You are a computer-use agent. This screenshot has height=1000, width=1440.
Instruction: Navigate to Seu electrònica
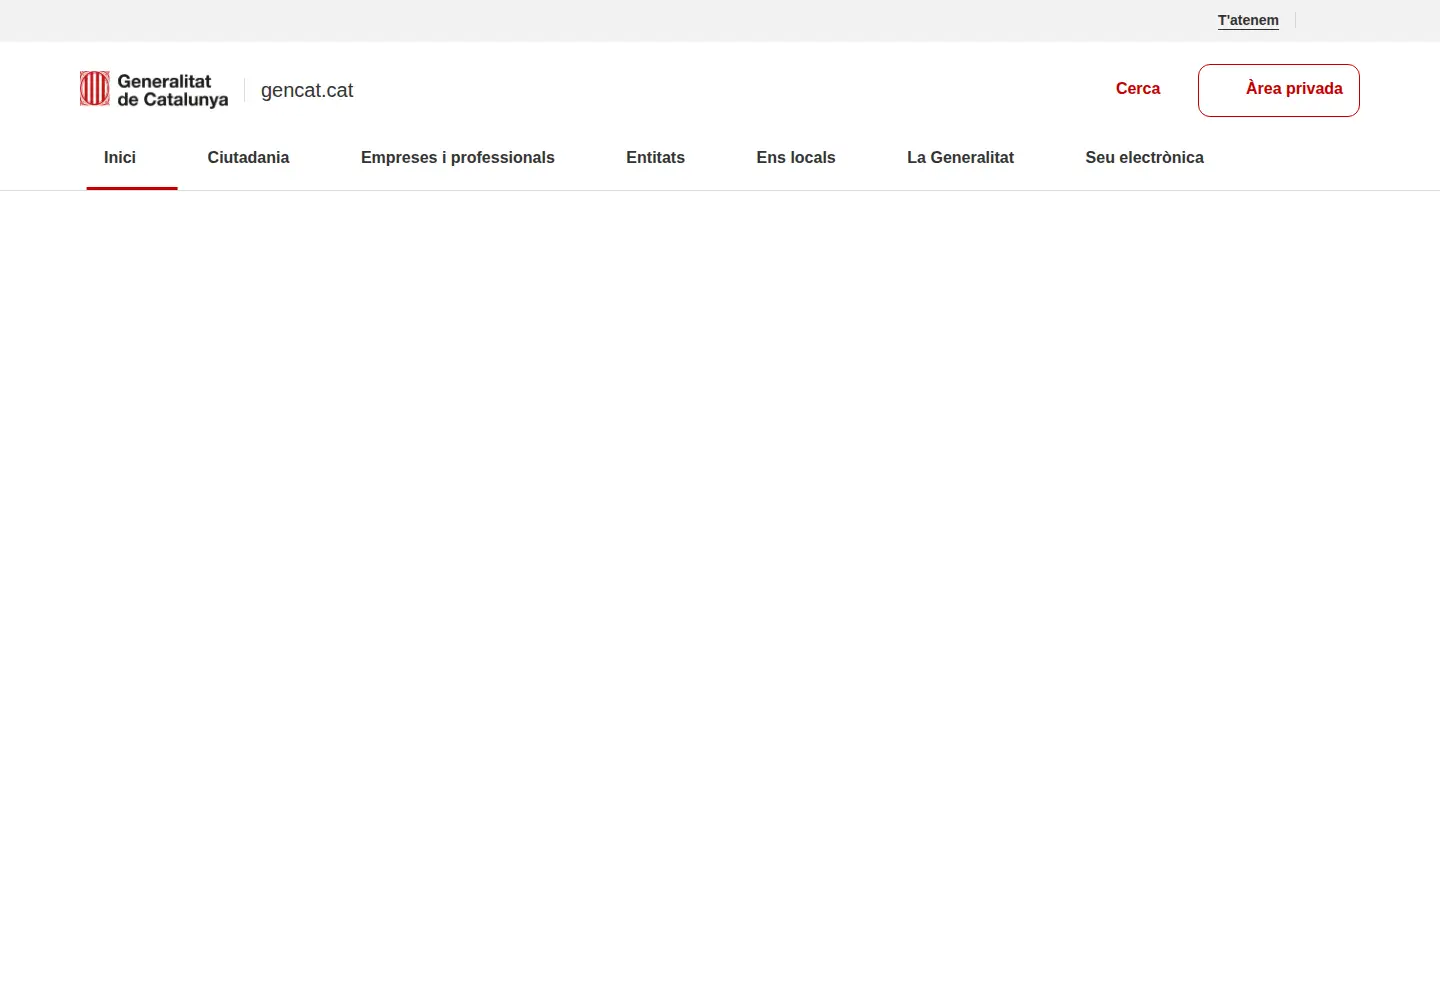coord(1145,158)
